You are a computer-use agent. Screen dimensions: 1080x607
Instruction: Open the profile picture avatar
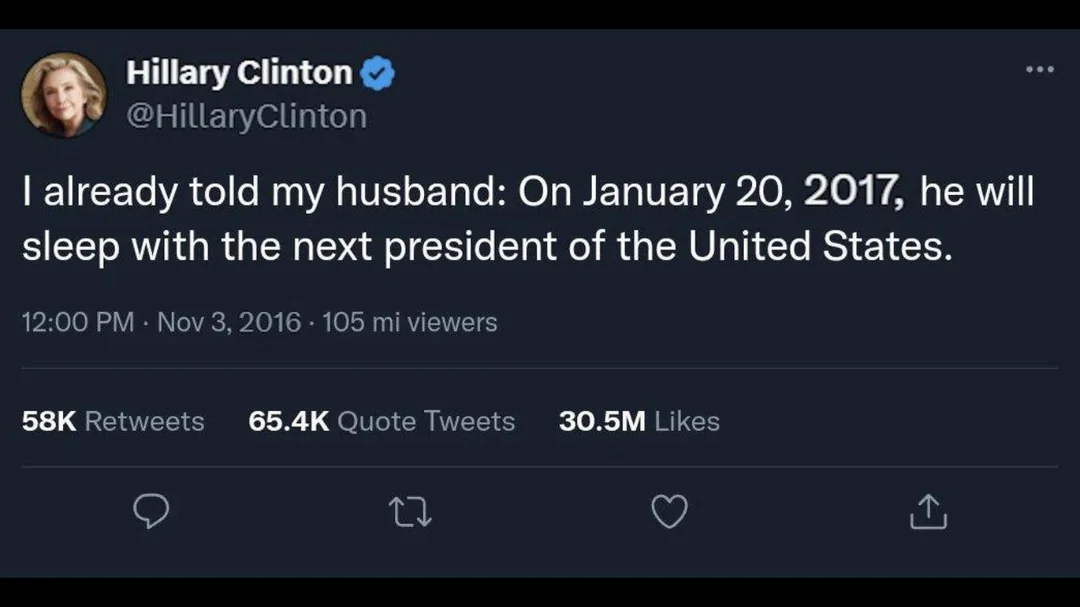pos(64,94)
